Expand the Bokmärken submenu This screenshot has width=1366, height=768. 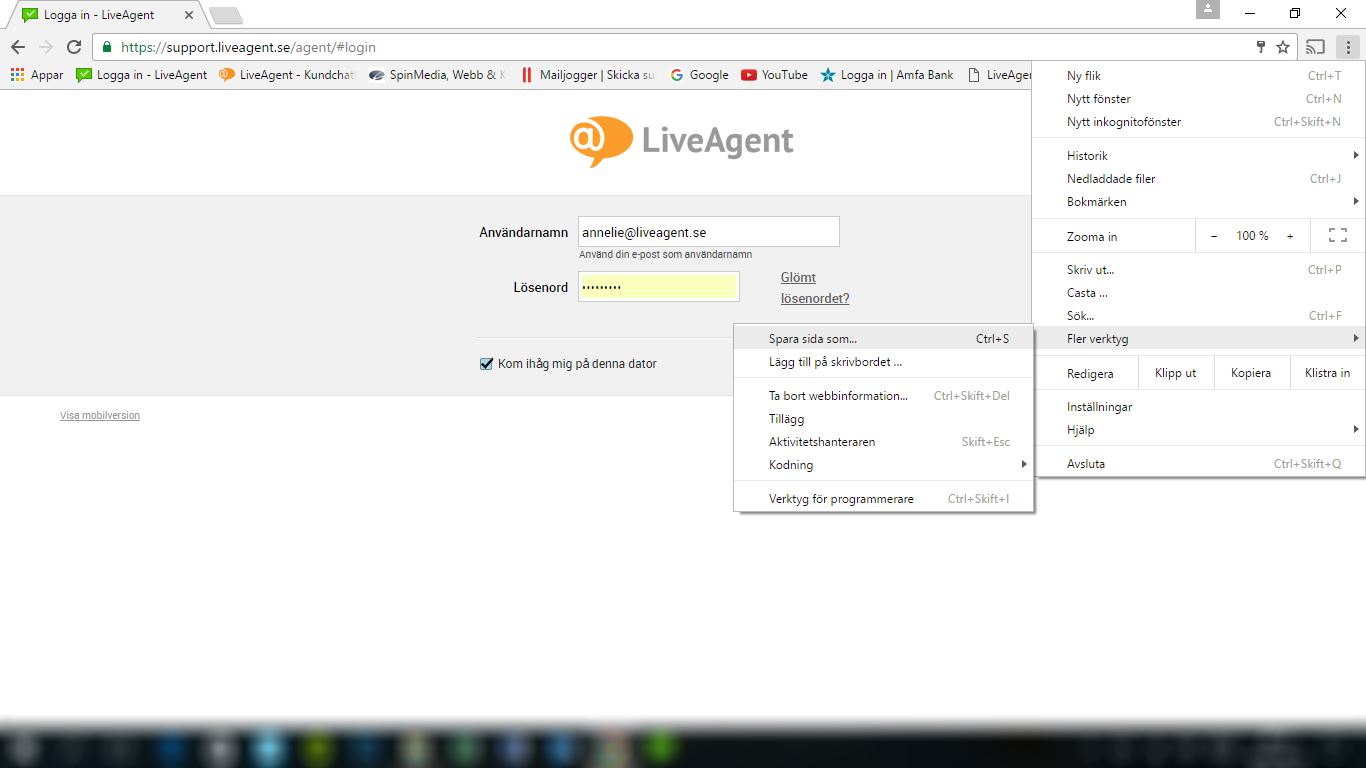pyautogui.click(x=1199, y=202)
